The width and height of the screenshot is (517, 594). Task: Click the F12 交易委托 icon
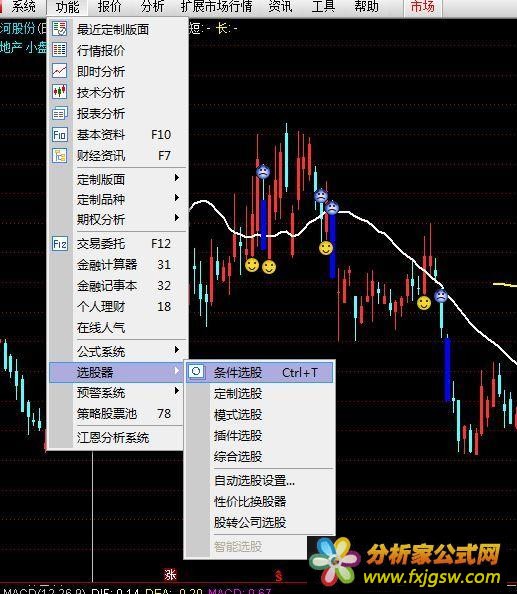pyautogui.click(x=59, y=244)
